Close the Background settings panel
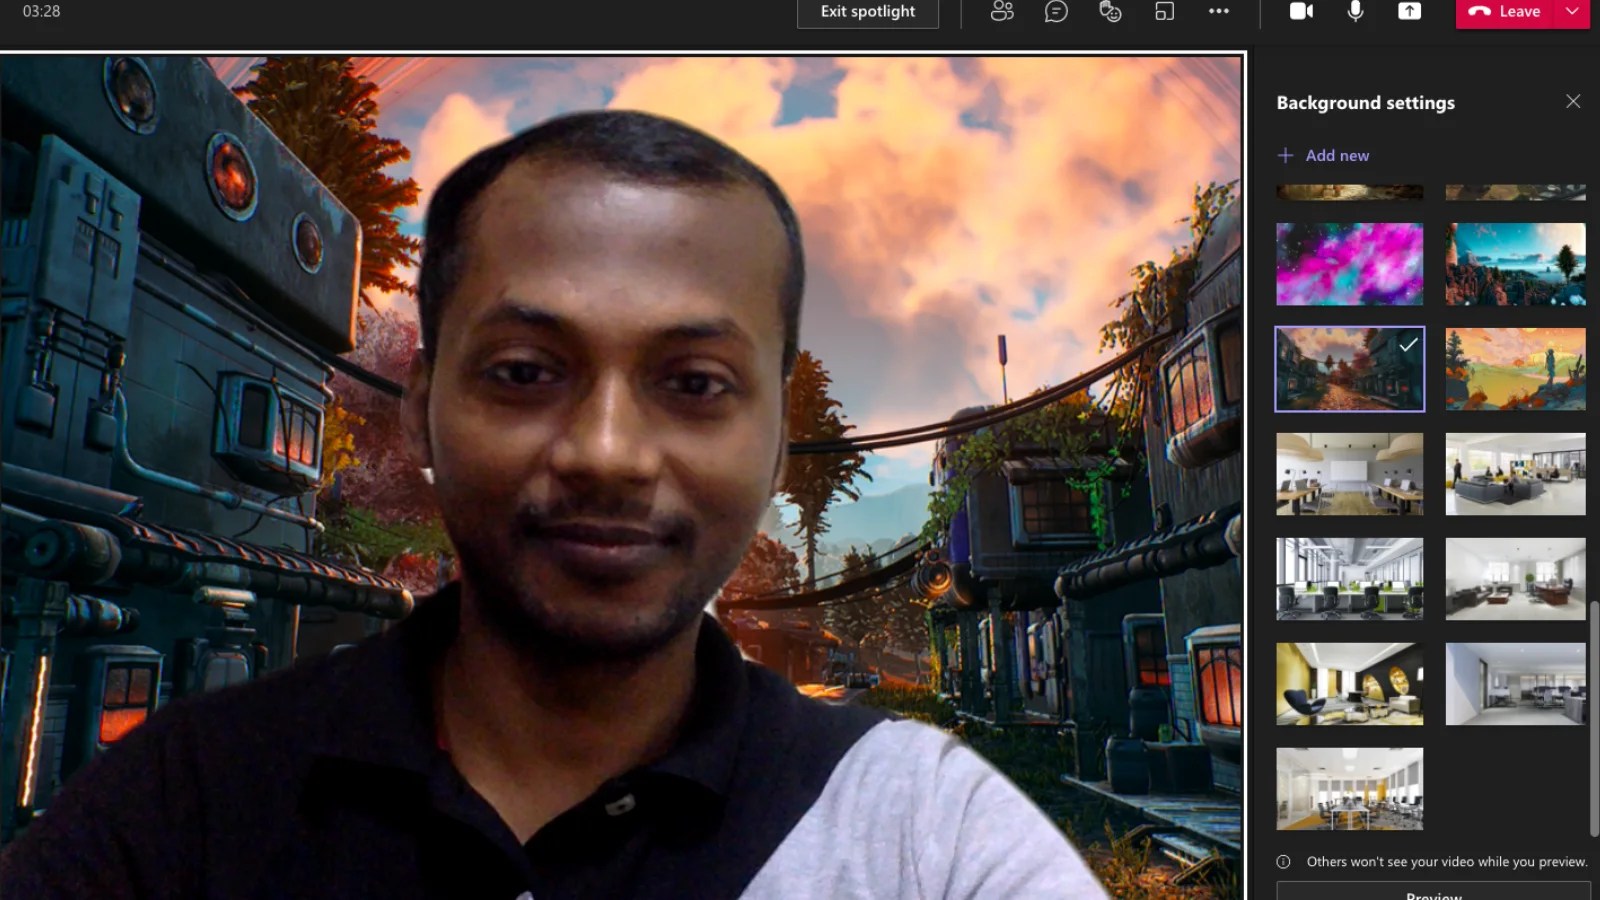Screen dimensions: 1600x900 (x=1573, y=101)
